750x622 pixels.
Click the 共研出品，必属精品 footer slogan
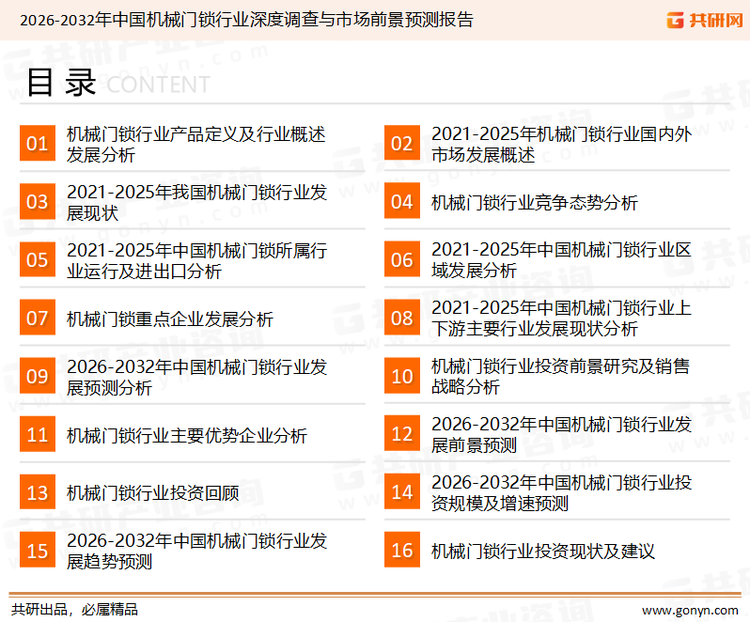[75, 609]
